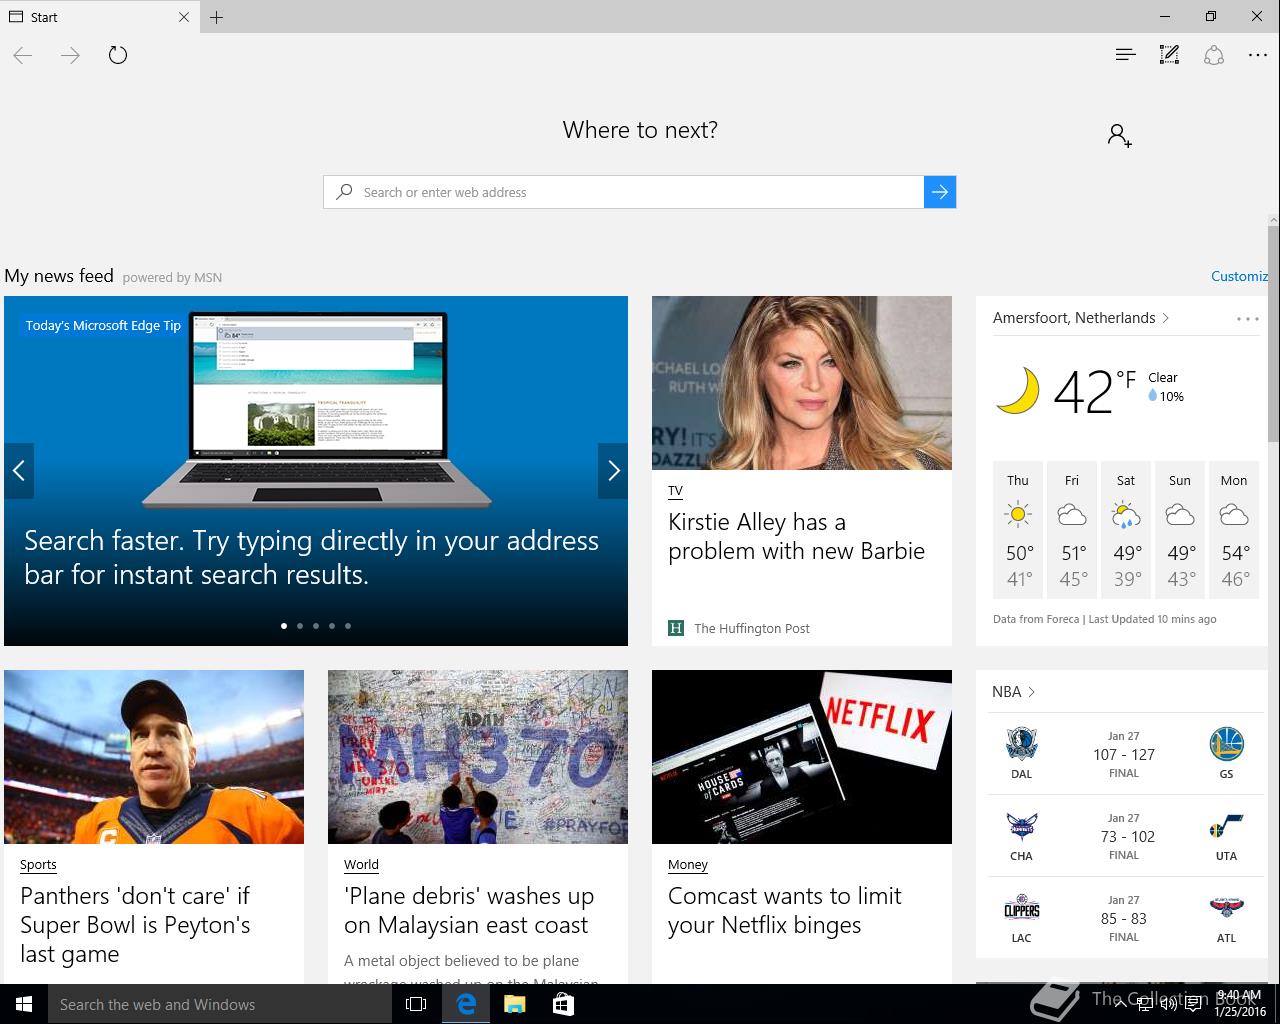This screenshot has width=1280, height=1024.
Task: Click the Huffington Post source label
Action: point(752,628)
